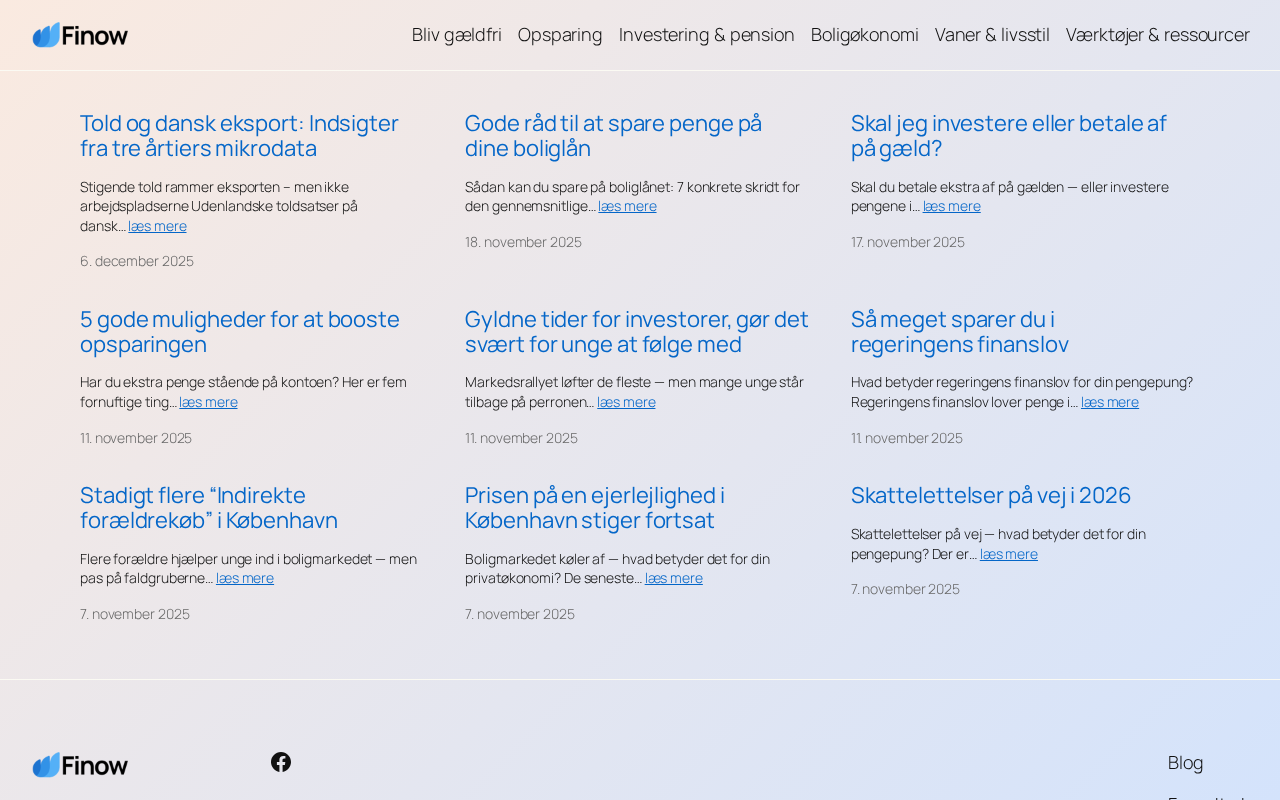Image resolution: width=1280 pixels, height=800 pixels.
Task: Open 'Så meget sparer du i regeringens finanslov'
Action: [x=959, y=332]
